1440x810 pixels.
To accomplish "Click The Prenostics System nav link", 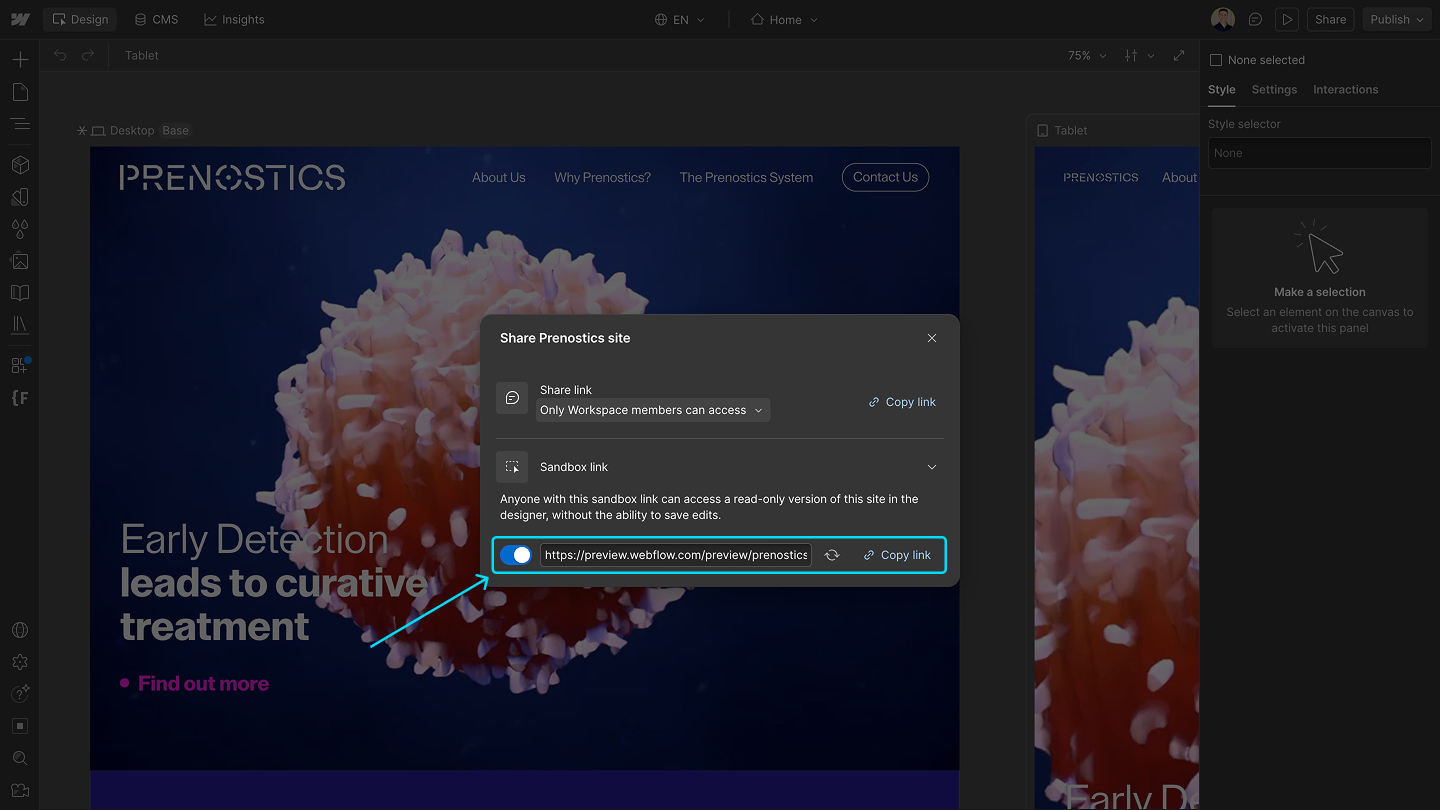I will (x=746, y=177).
